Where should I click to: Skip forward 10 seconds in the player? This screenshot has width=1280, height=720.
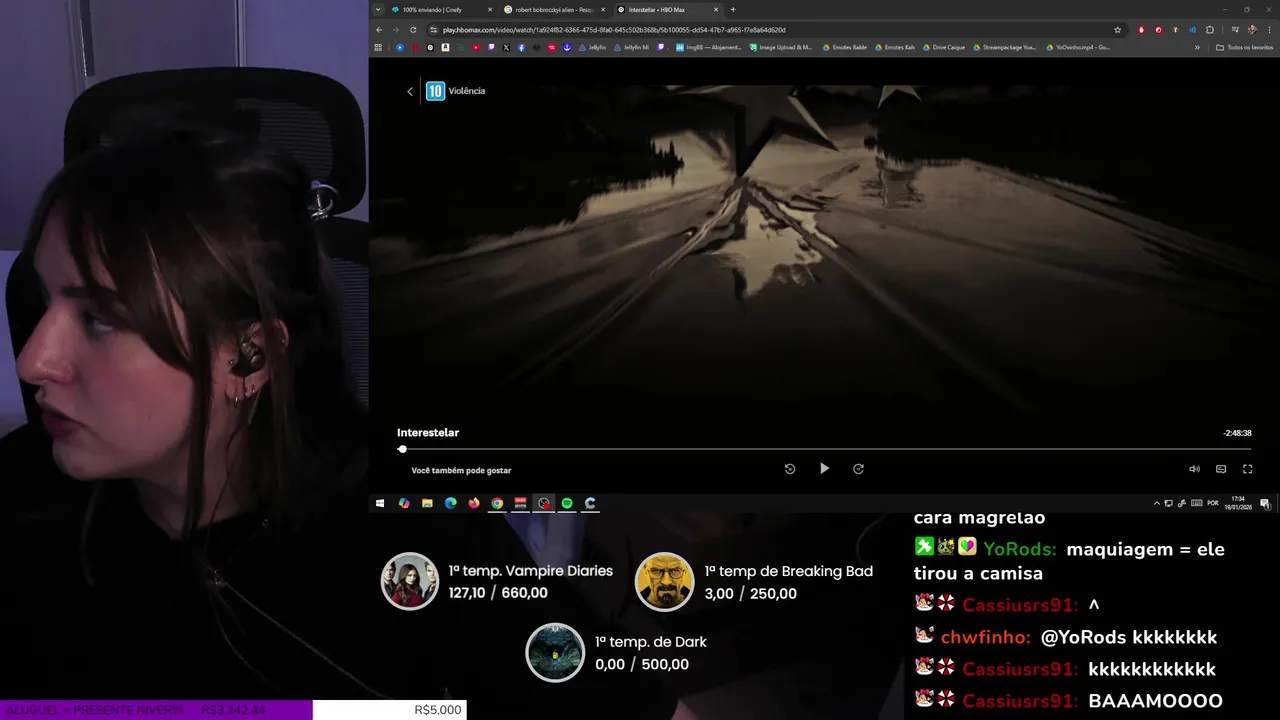[x=858, y=468]
